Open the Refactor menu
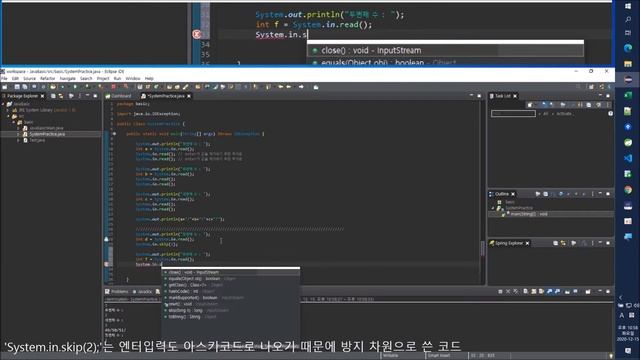Image resolution: width=640 pixels, height=360 pixels. [x=47, y=78]
